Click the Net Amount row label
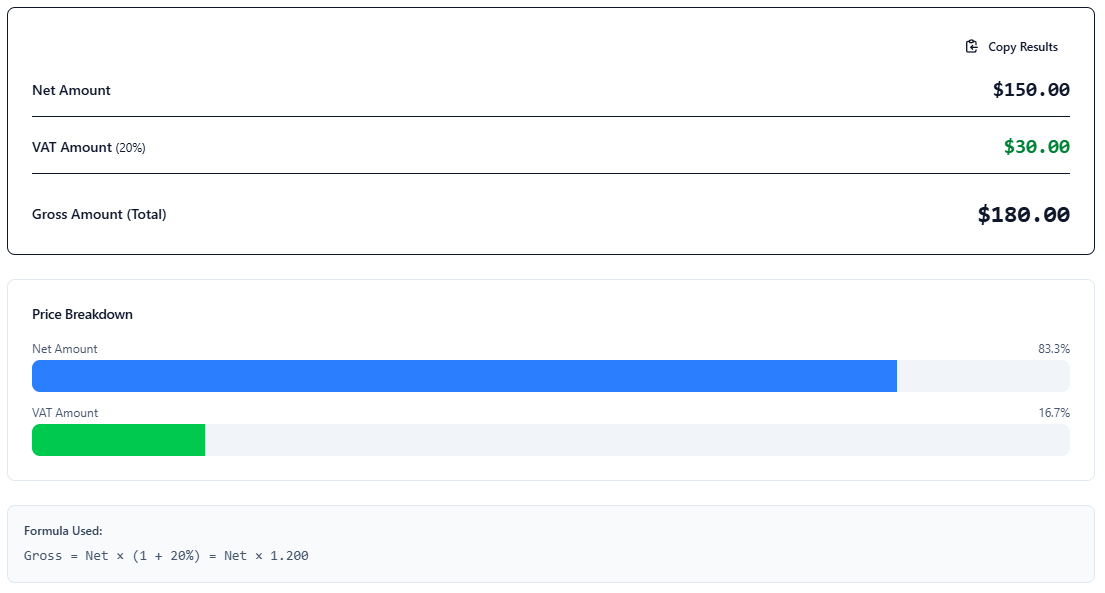1105x593 pixels. [71, 90]
